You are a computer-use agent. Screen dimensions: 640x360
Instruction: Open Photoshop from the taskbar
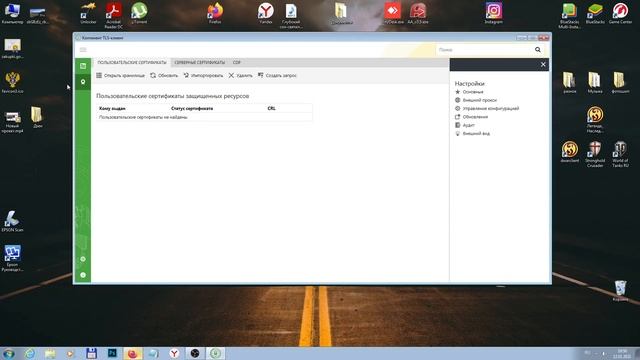[112, 353]
